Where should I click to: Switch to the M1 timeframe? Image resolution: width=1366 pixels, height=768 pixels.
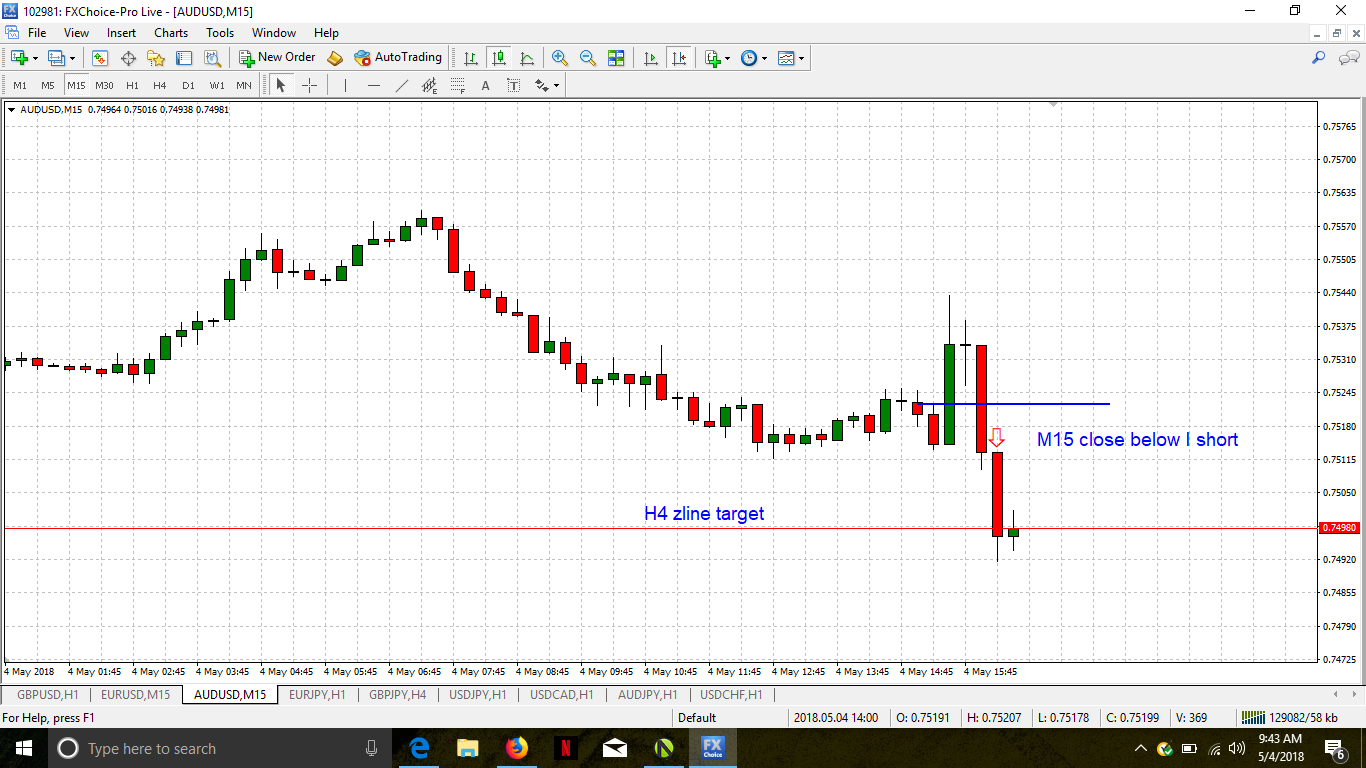(x=20, y=86)
